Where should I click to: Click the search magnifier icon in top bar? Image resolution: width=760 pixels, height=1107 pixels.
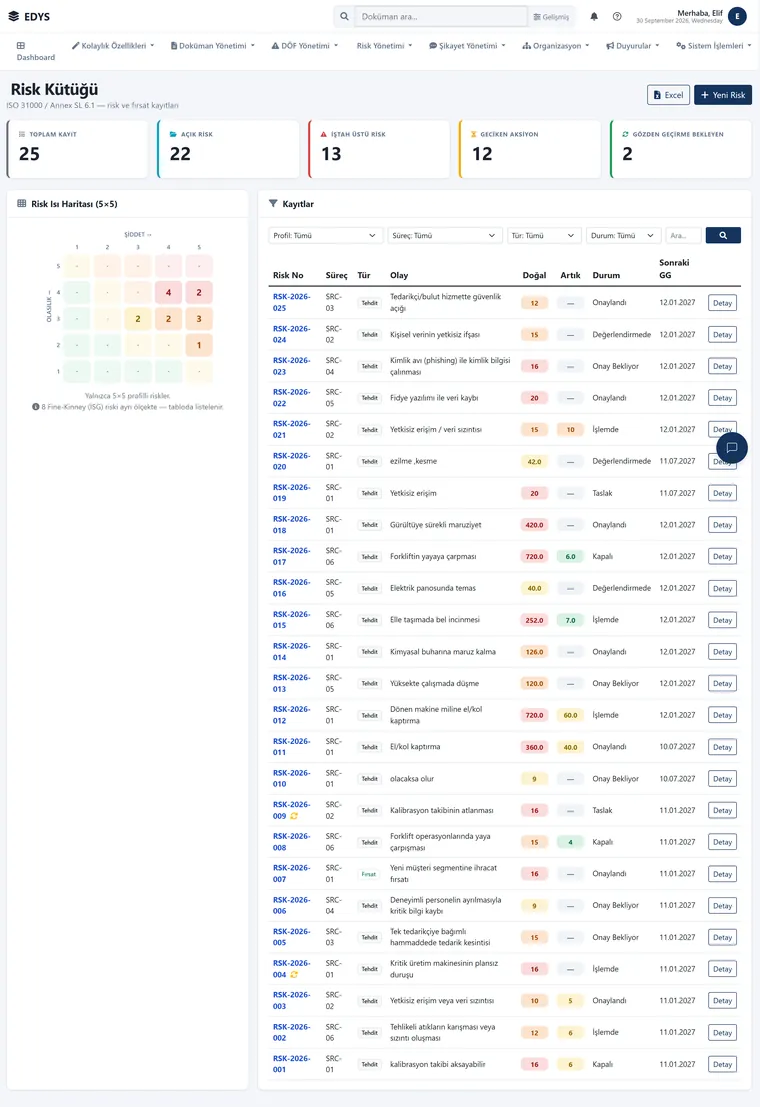344,16
